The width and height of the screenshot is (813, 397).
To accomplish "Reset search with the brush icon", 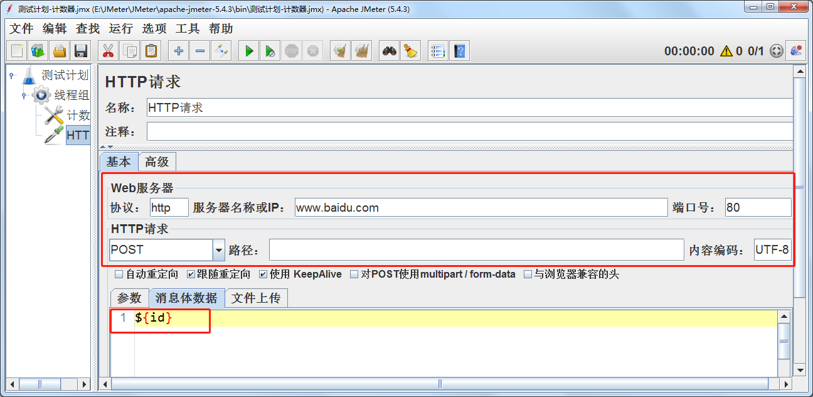I will tap(410, 51).
